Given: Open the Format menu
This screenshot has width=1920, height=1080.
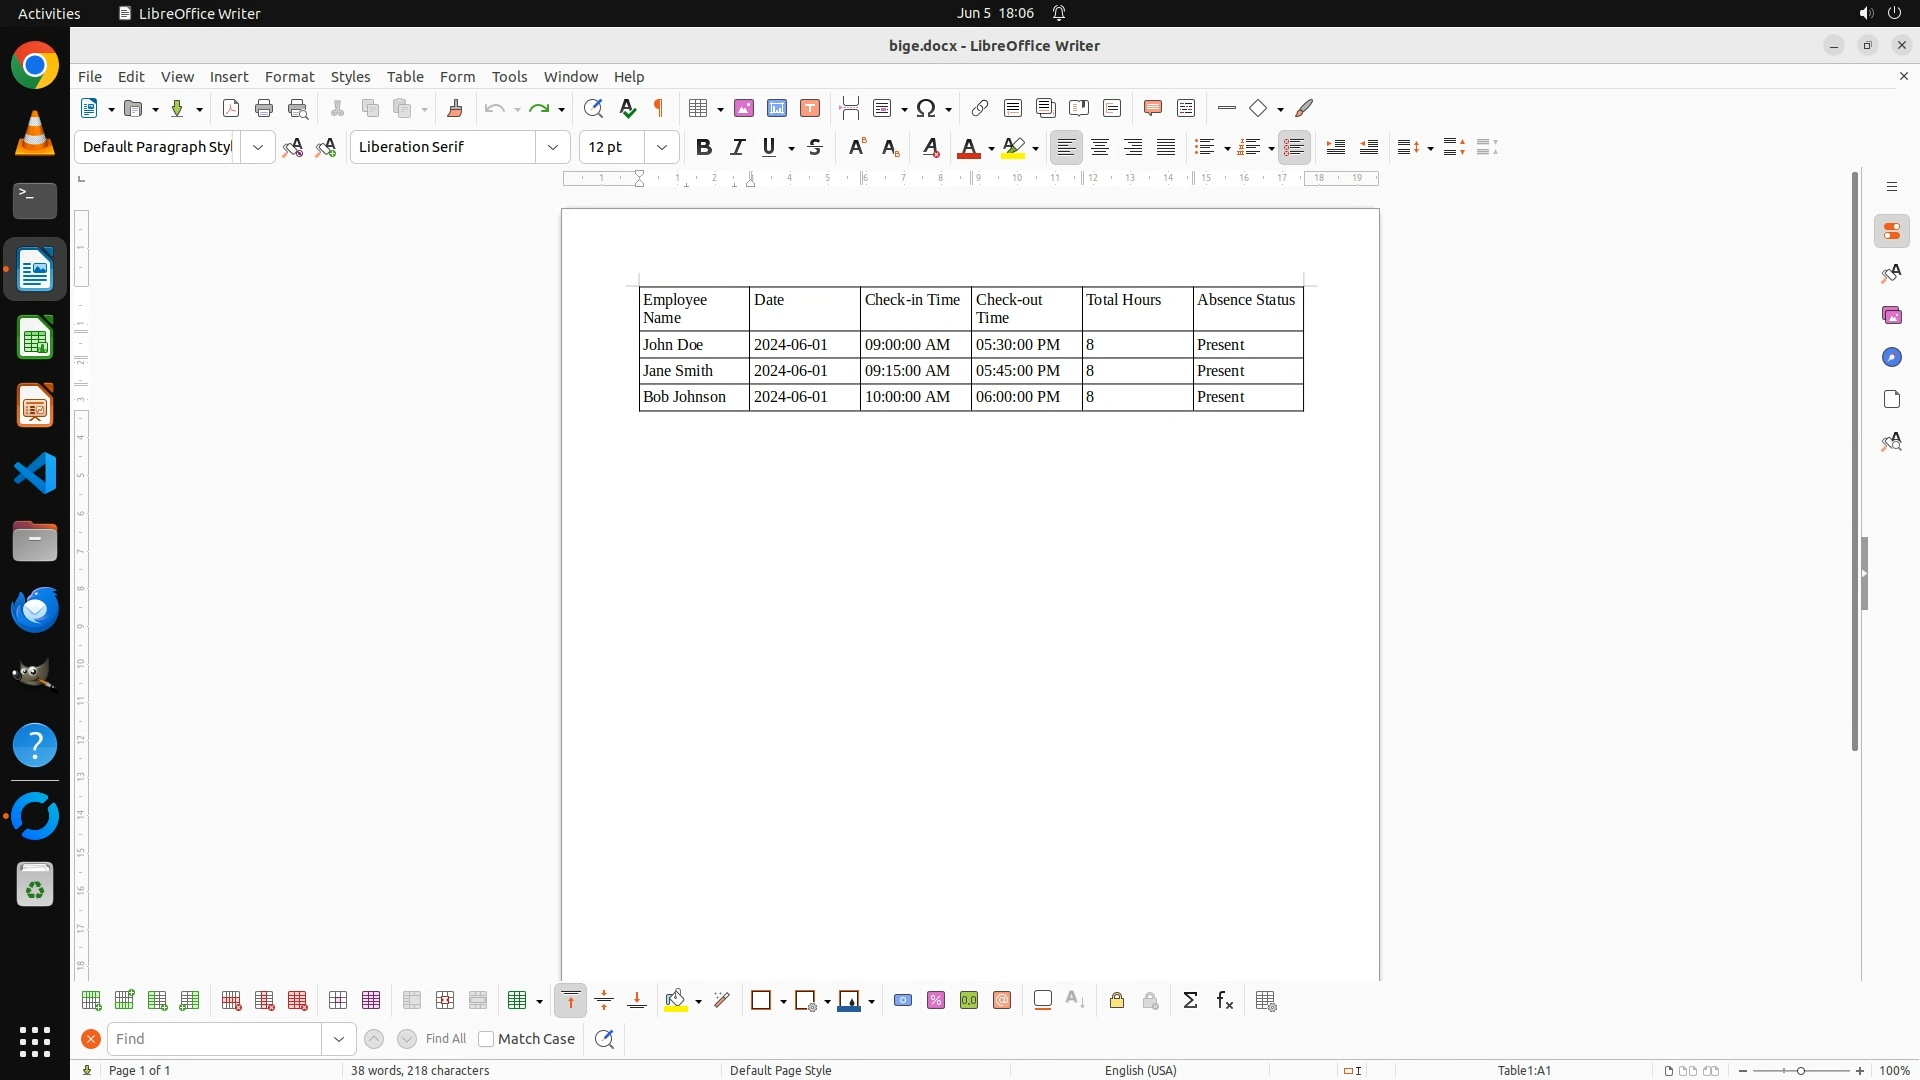Looking at the screenshot, I should click(289, 77).
